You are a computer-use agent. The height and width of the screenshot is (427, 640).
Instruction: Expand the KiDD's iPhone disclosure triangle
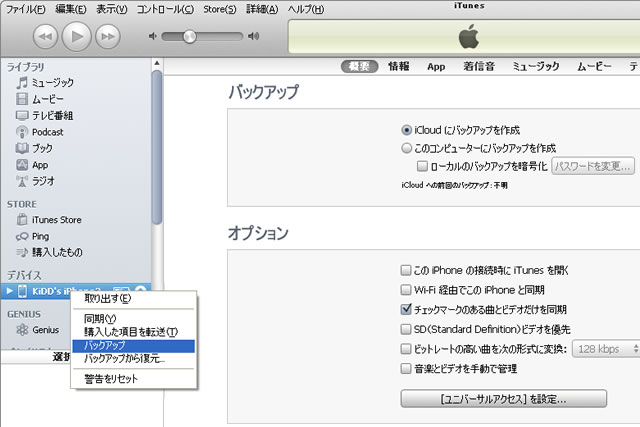(x=10, y=291)
